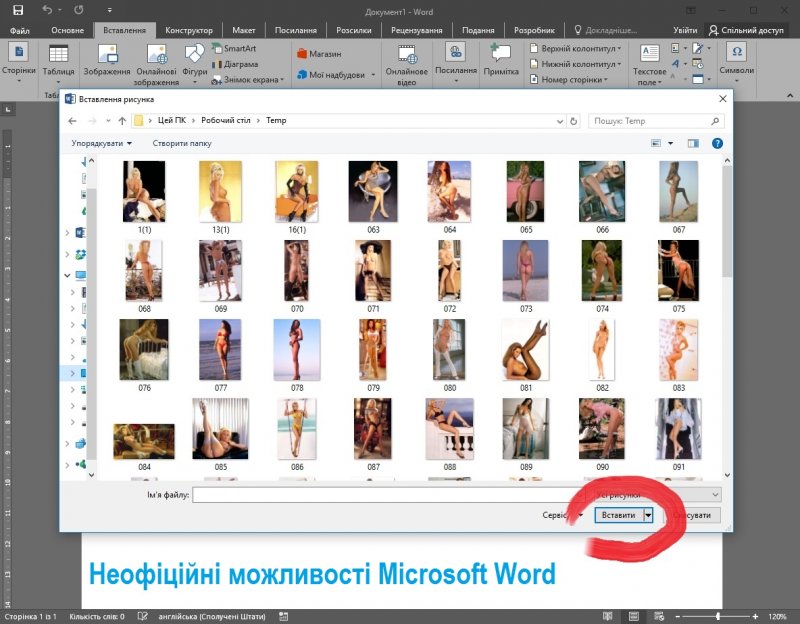Toggle the preview pane in file dialog
The width and height of the screenshot is (800, 624).
click(x=692, y=143)
